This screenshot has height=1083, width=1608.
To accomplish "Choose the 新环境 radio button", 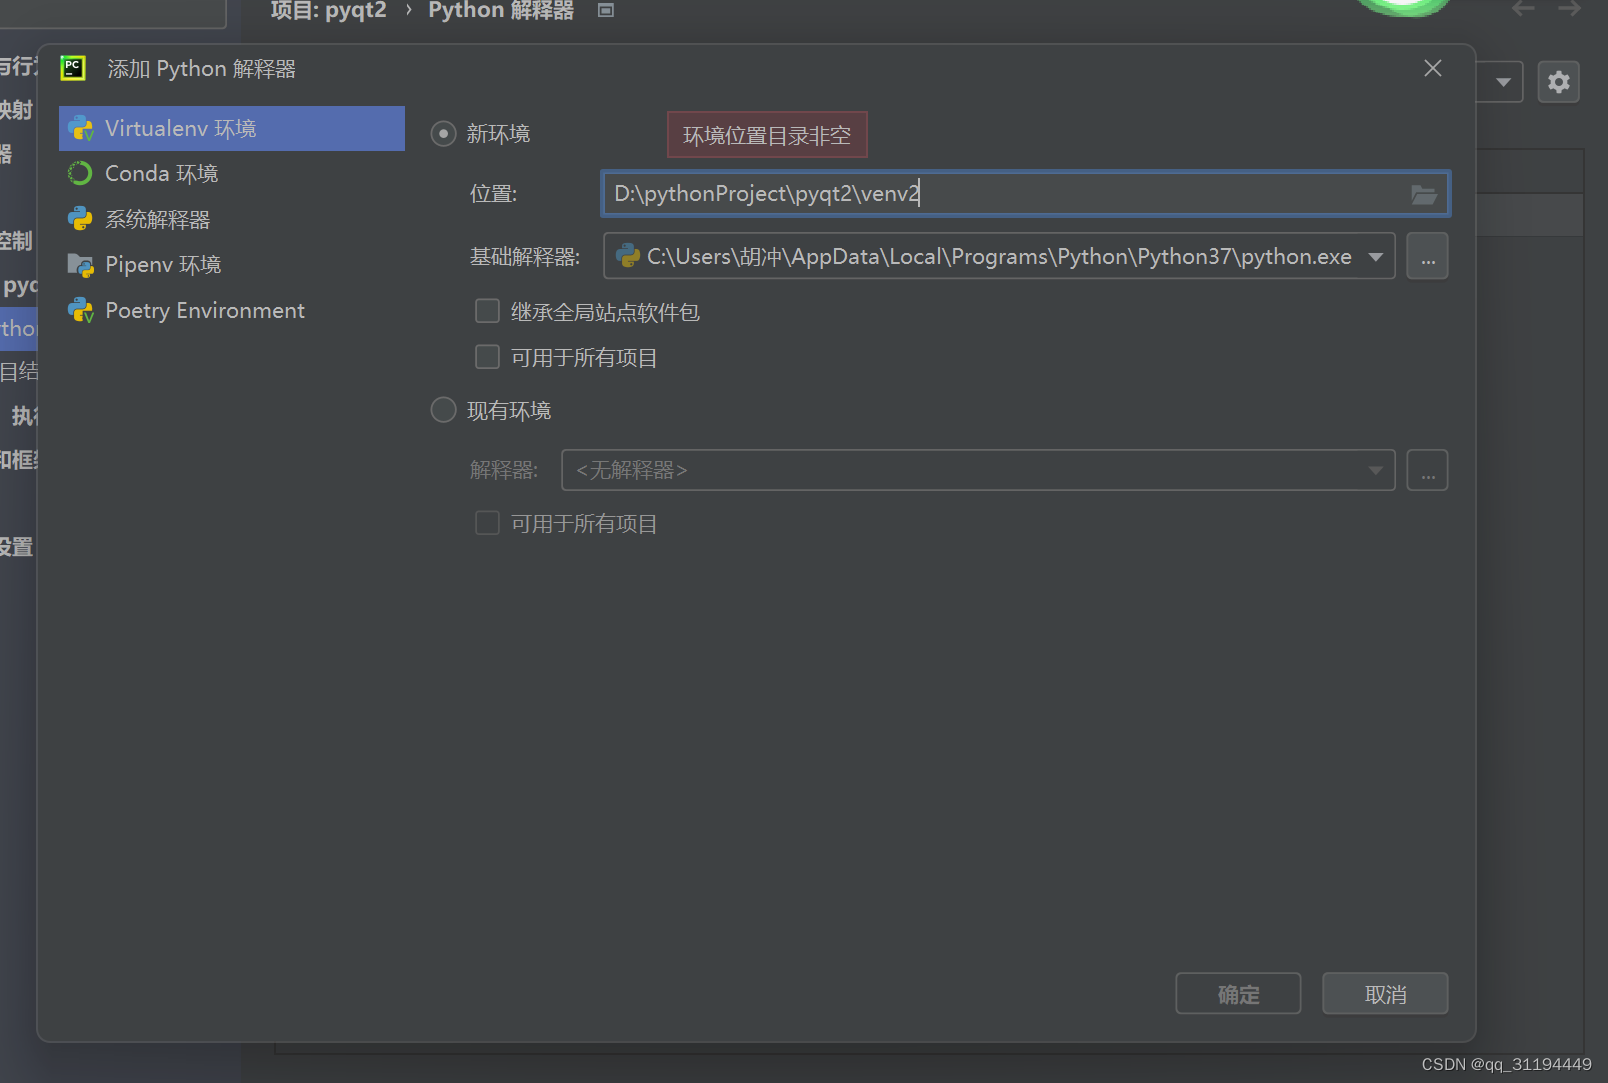I will point(443,133).
